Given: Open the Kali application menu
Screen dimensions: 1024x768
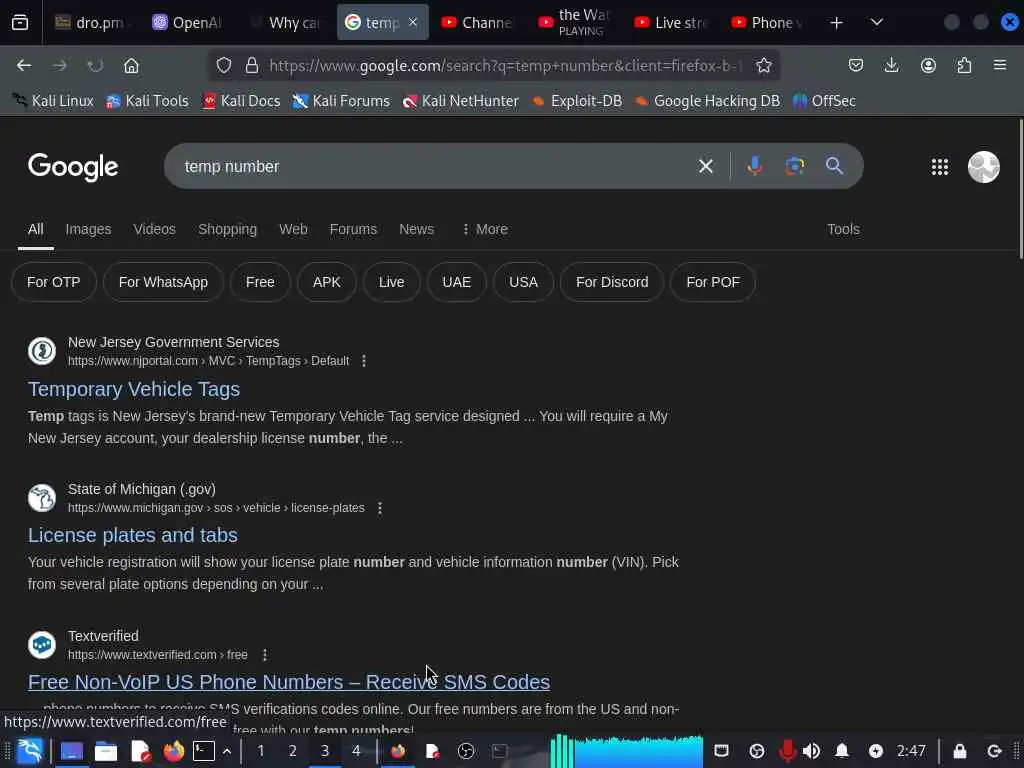Looking at the screenshot, I should (x=30, y=751).
